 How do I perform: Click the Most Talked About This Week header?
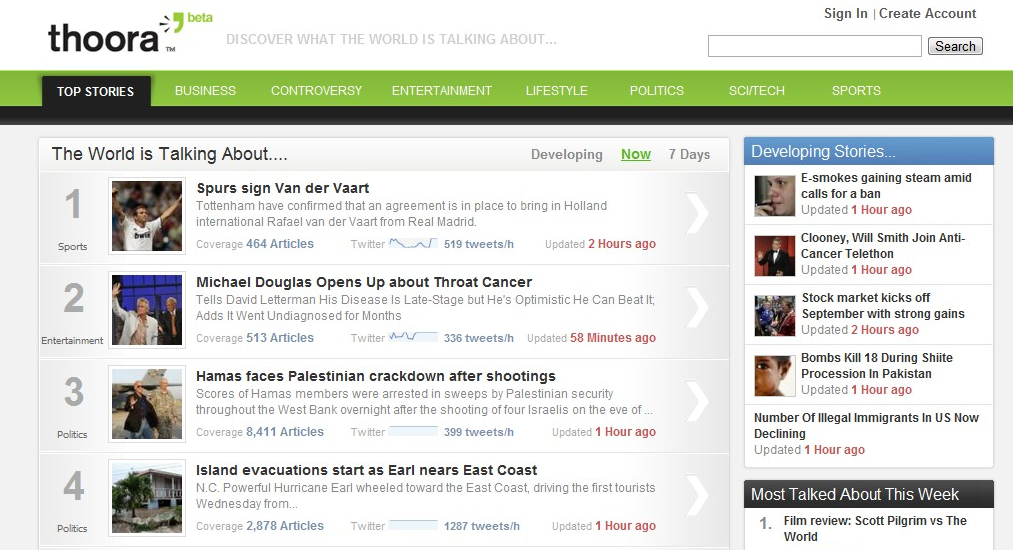click(868, 494)
